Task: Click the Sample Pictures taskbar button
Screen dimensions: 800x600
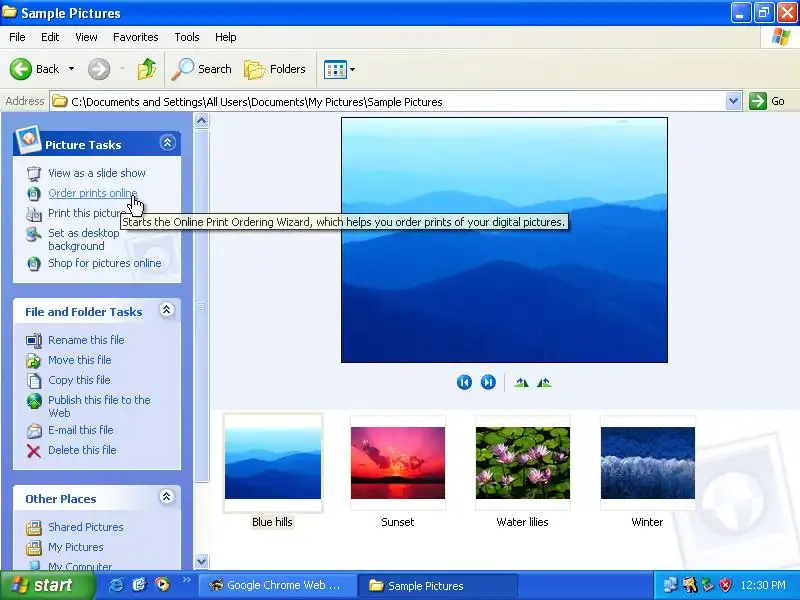Action: click(x=437, y=585)
